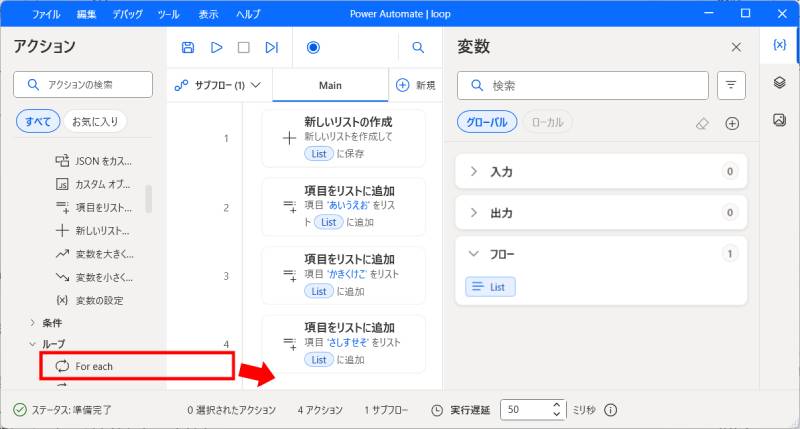
Task: Click the recorder icon in toolbar
Action: [x=313, y=47]
